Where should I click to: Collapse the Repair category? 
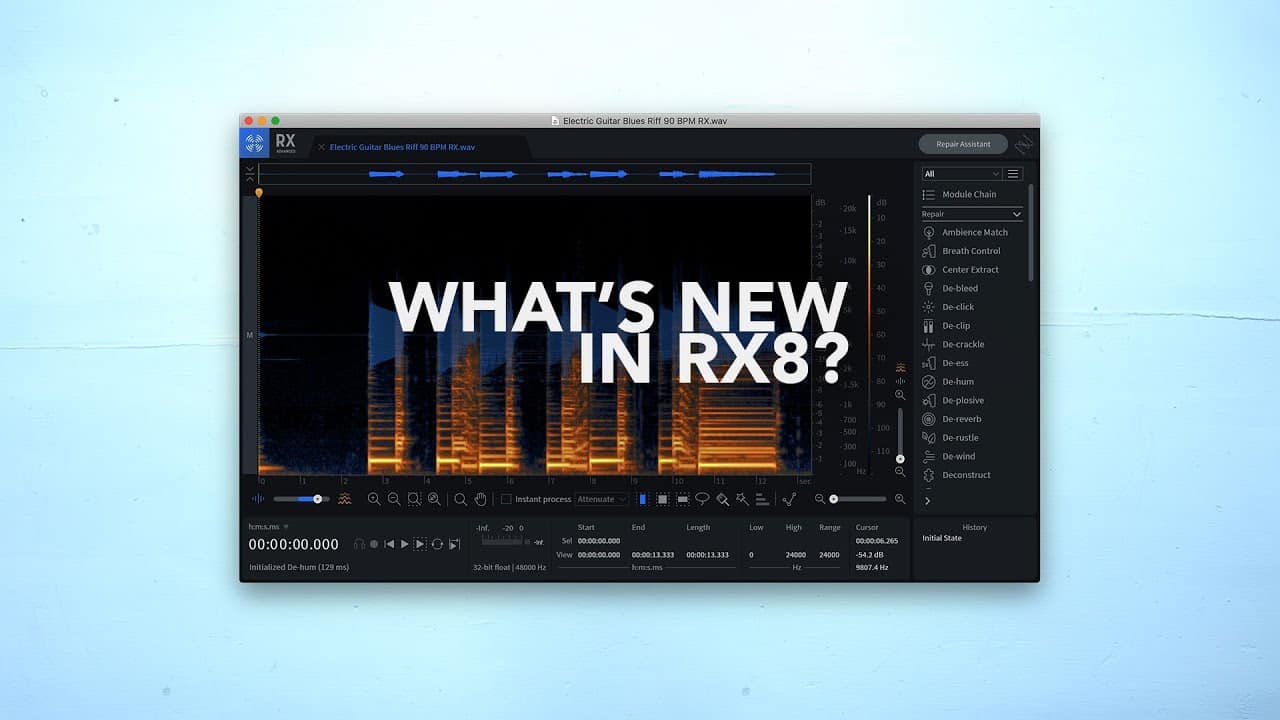click(x=972, y=214)
